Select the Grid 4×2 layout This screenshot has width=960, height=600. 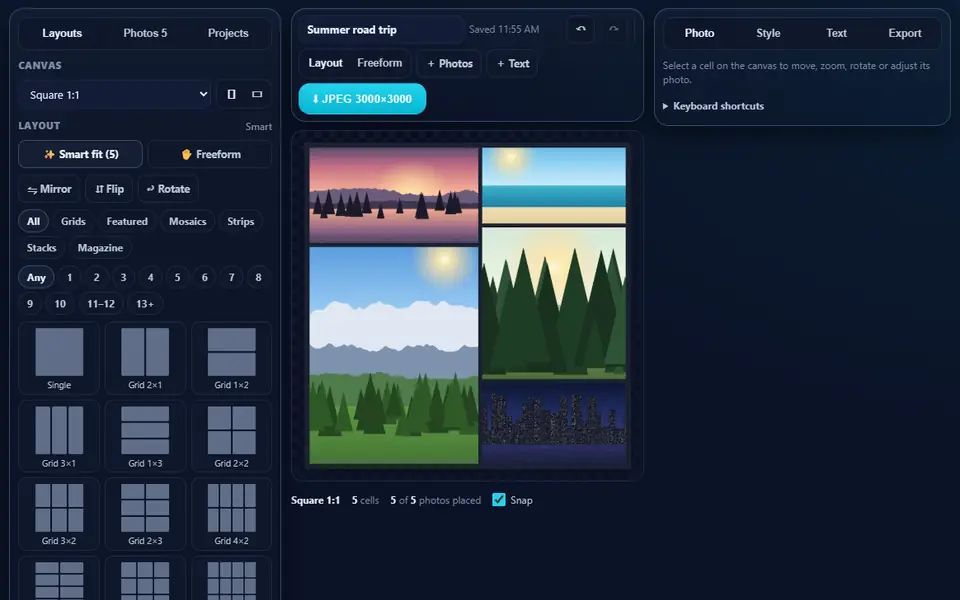pos(231,514)
